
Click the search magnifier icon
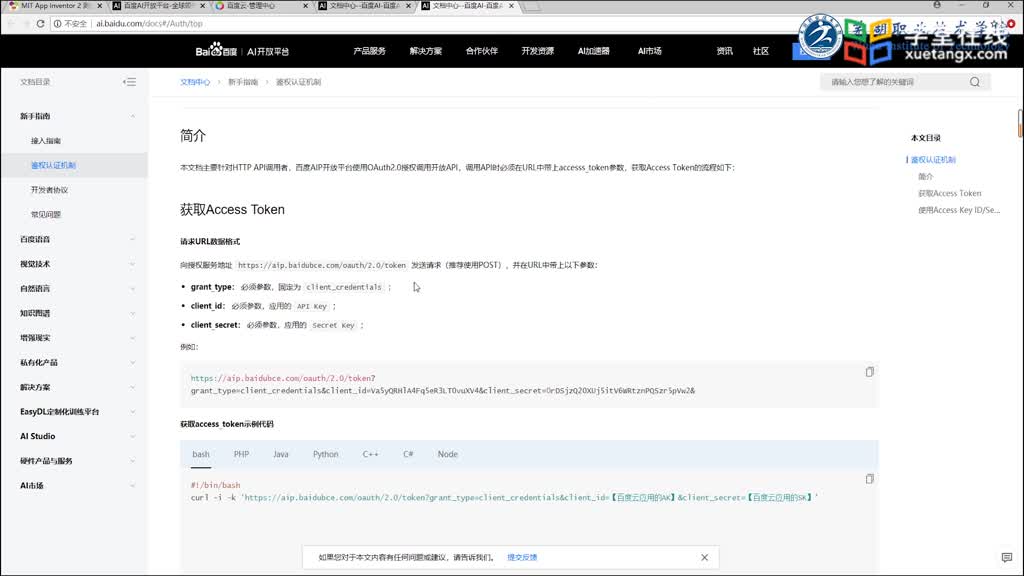[974, 82]
